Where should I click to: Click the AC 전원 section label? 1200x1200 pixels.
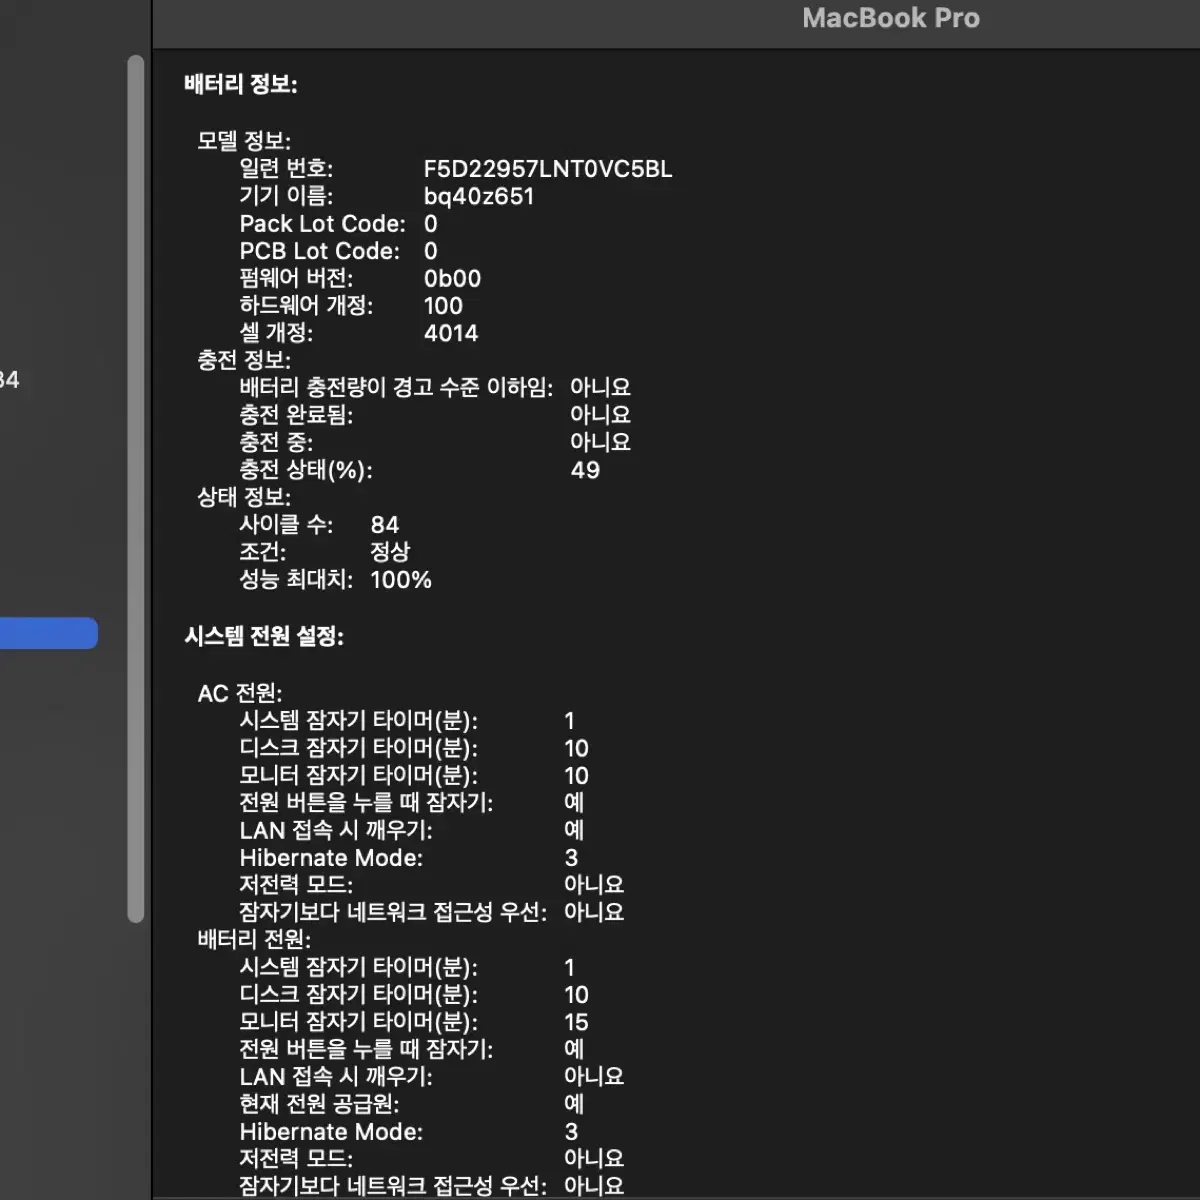point(240,693)
